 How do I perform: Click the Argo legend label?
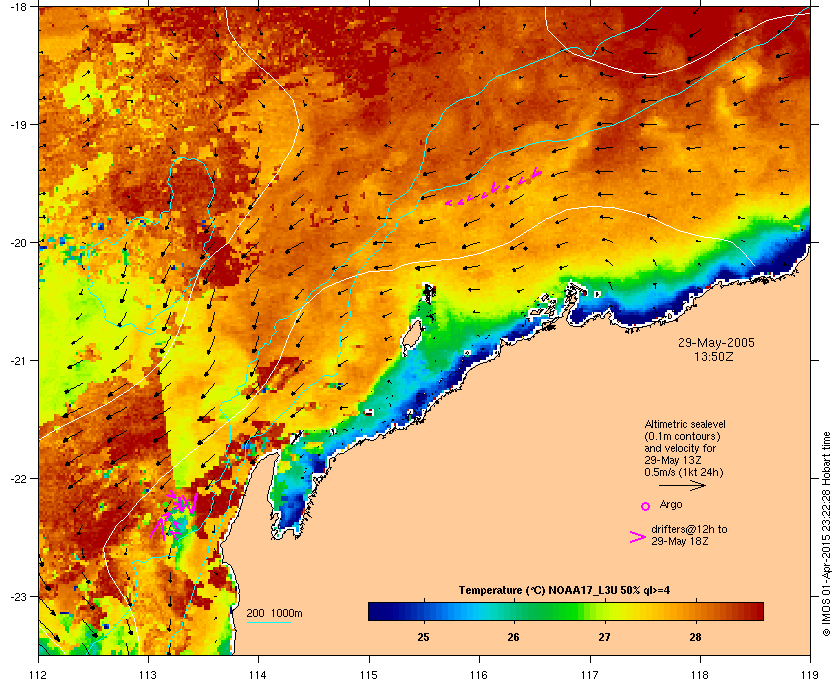pyautogui.click(x=671, y=504)
